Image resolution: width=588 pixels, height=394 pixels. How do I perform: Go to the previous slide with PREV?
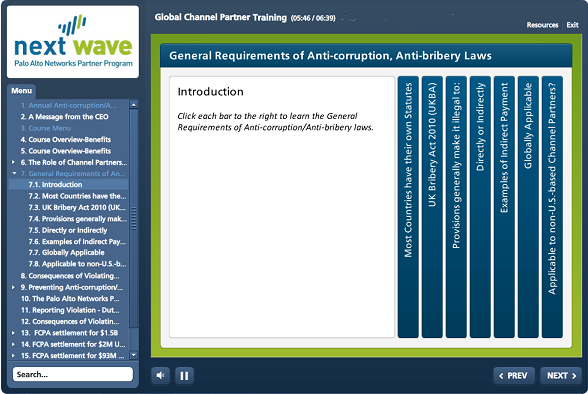coord(514,376)
